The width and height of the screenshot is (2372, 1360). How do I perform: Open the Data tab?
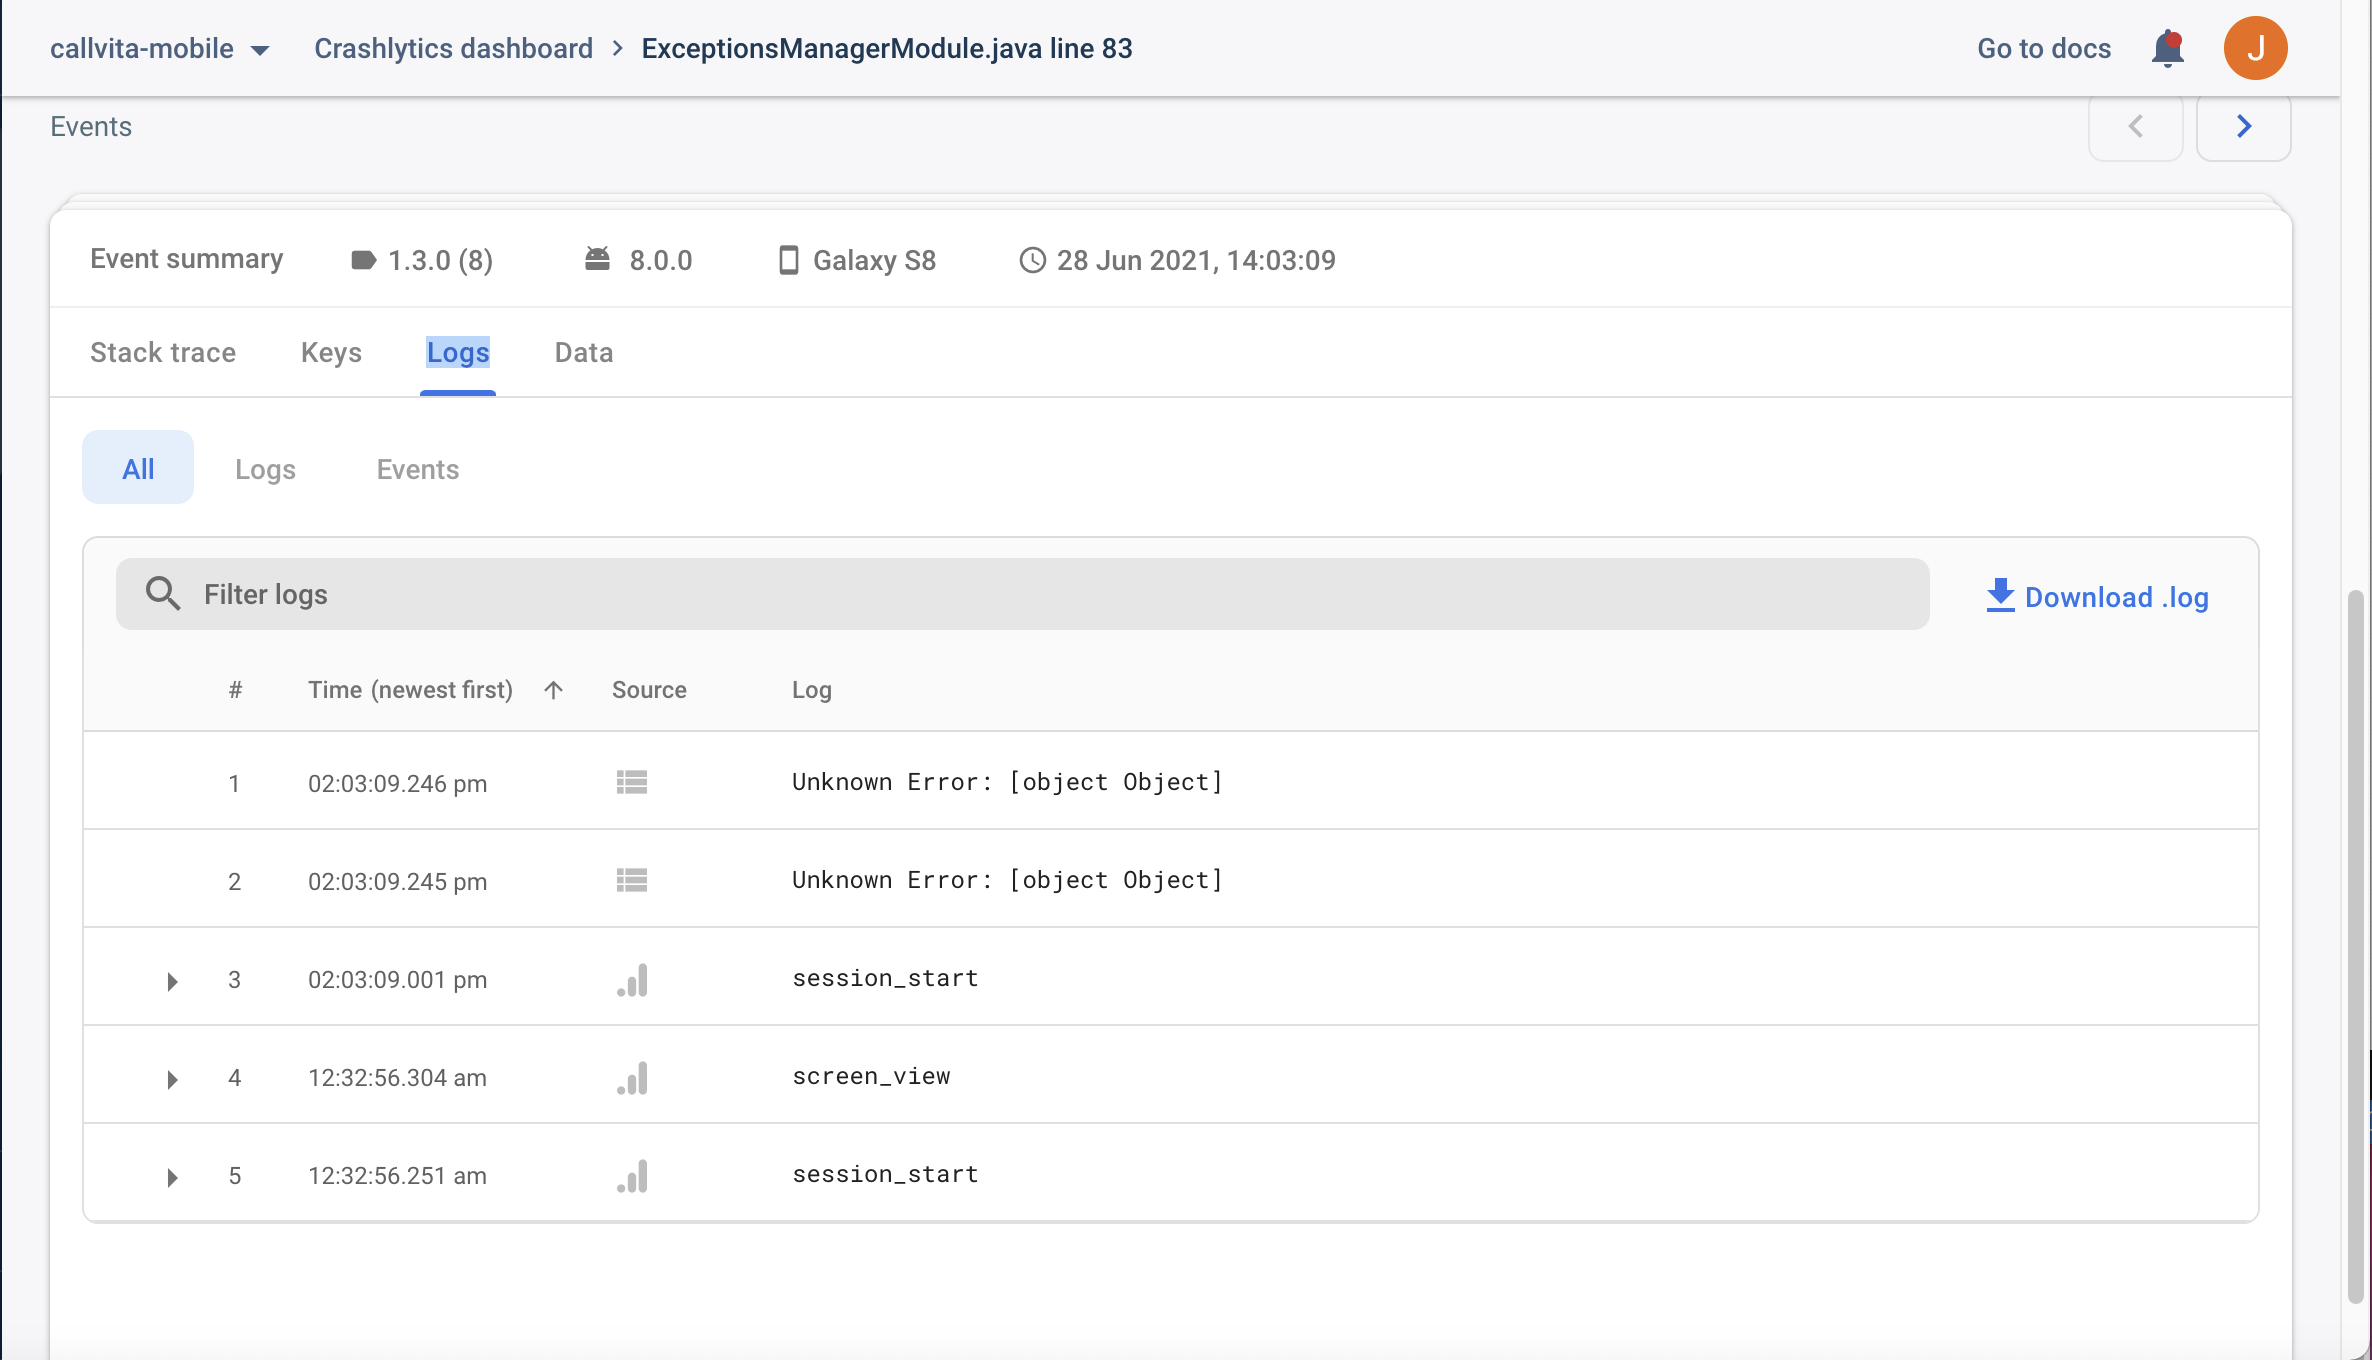[583, 352]
